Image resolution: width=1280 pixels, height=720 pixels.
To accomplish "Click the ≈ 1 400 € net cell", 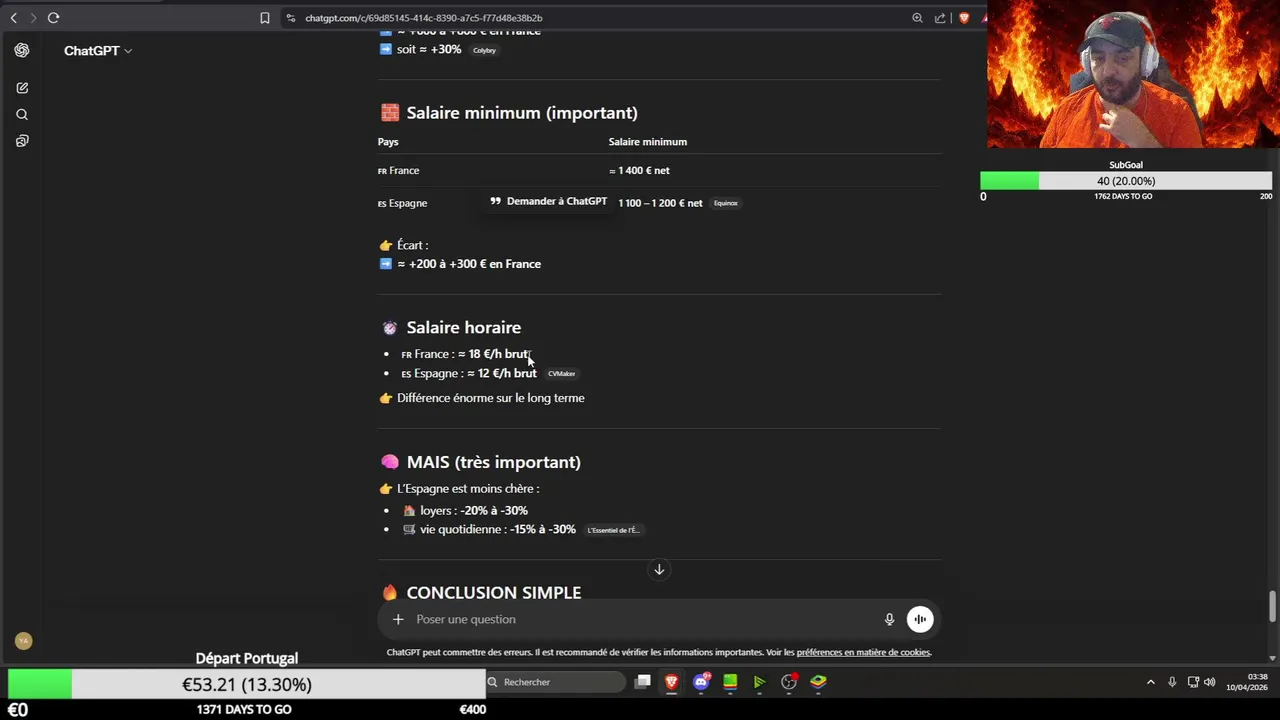I will click(639, 170).
